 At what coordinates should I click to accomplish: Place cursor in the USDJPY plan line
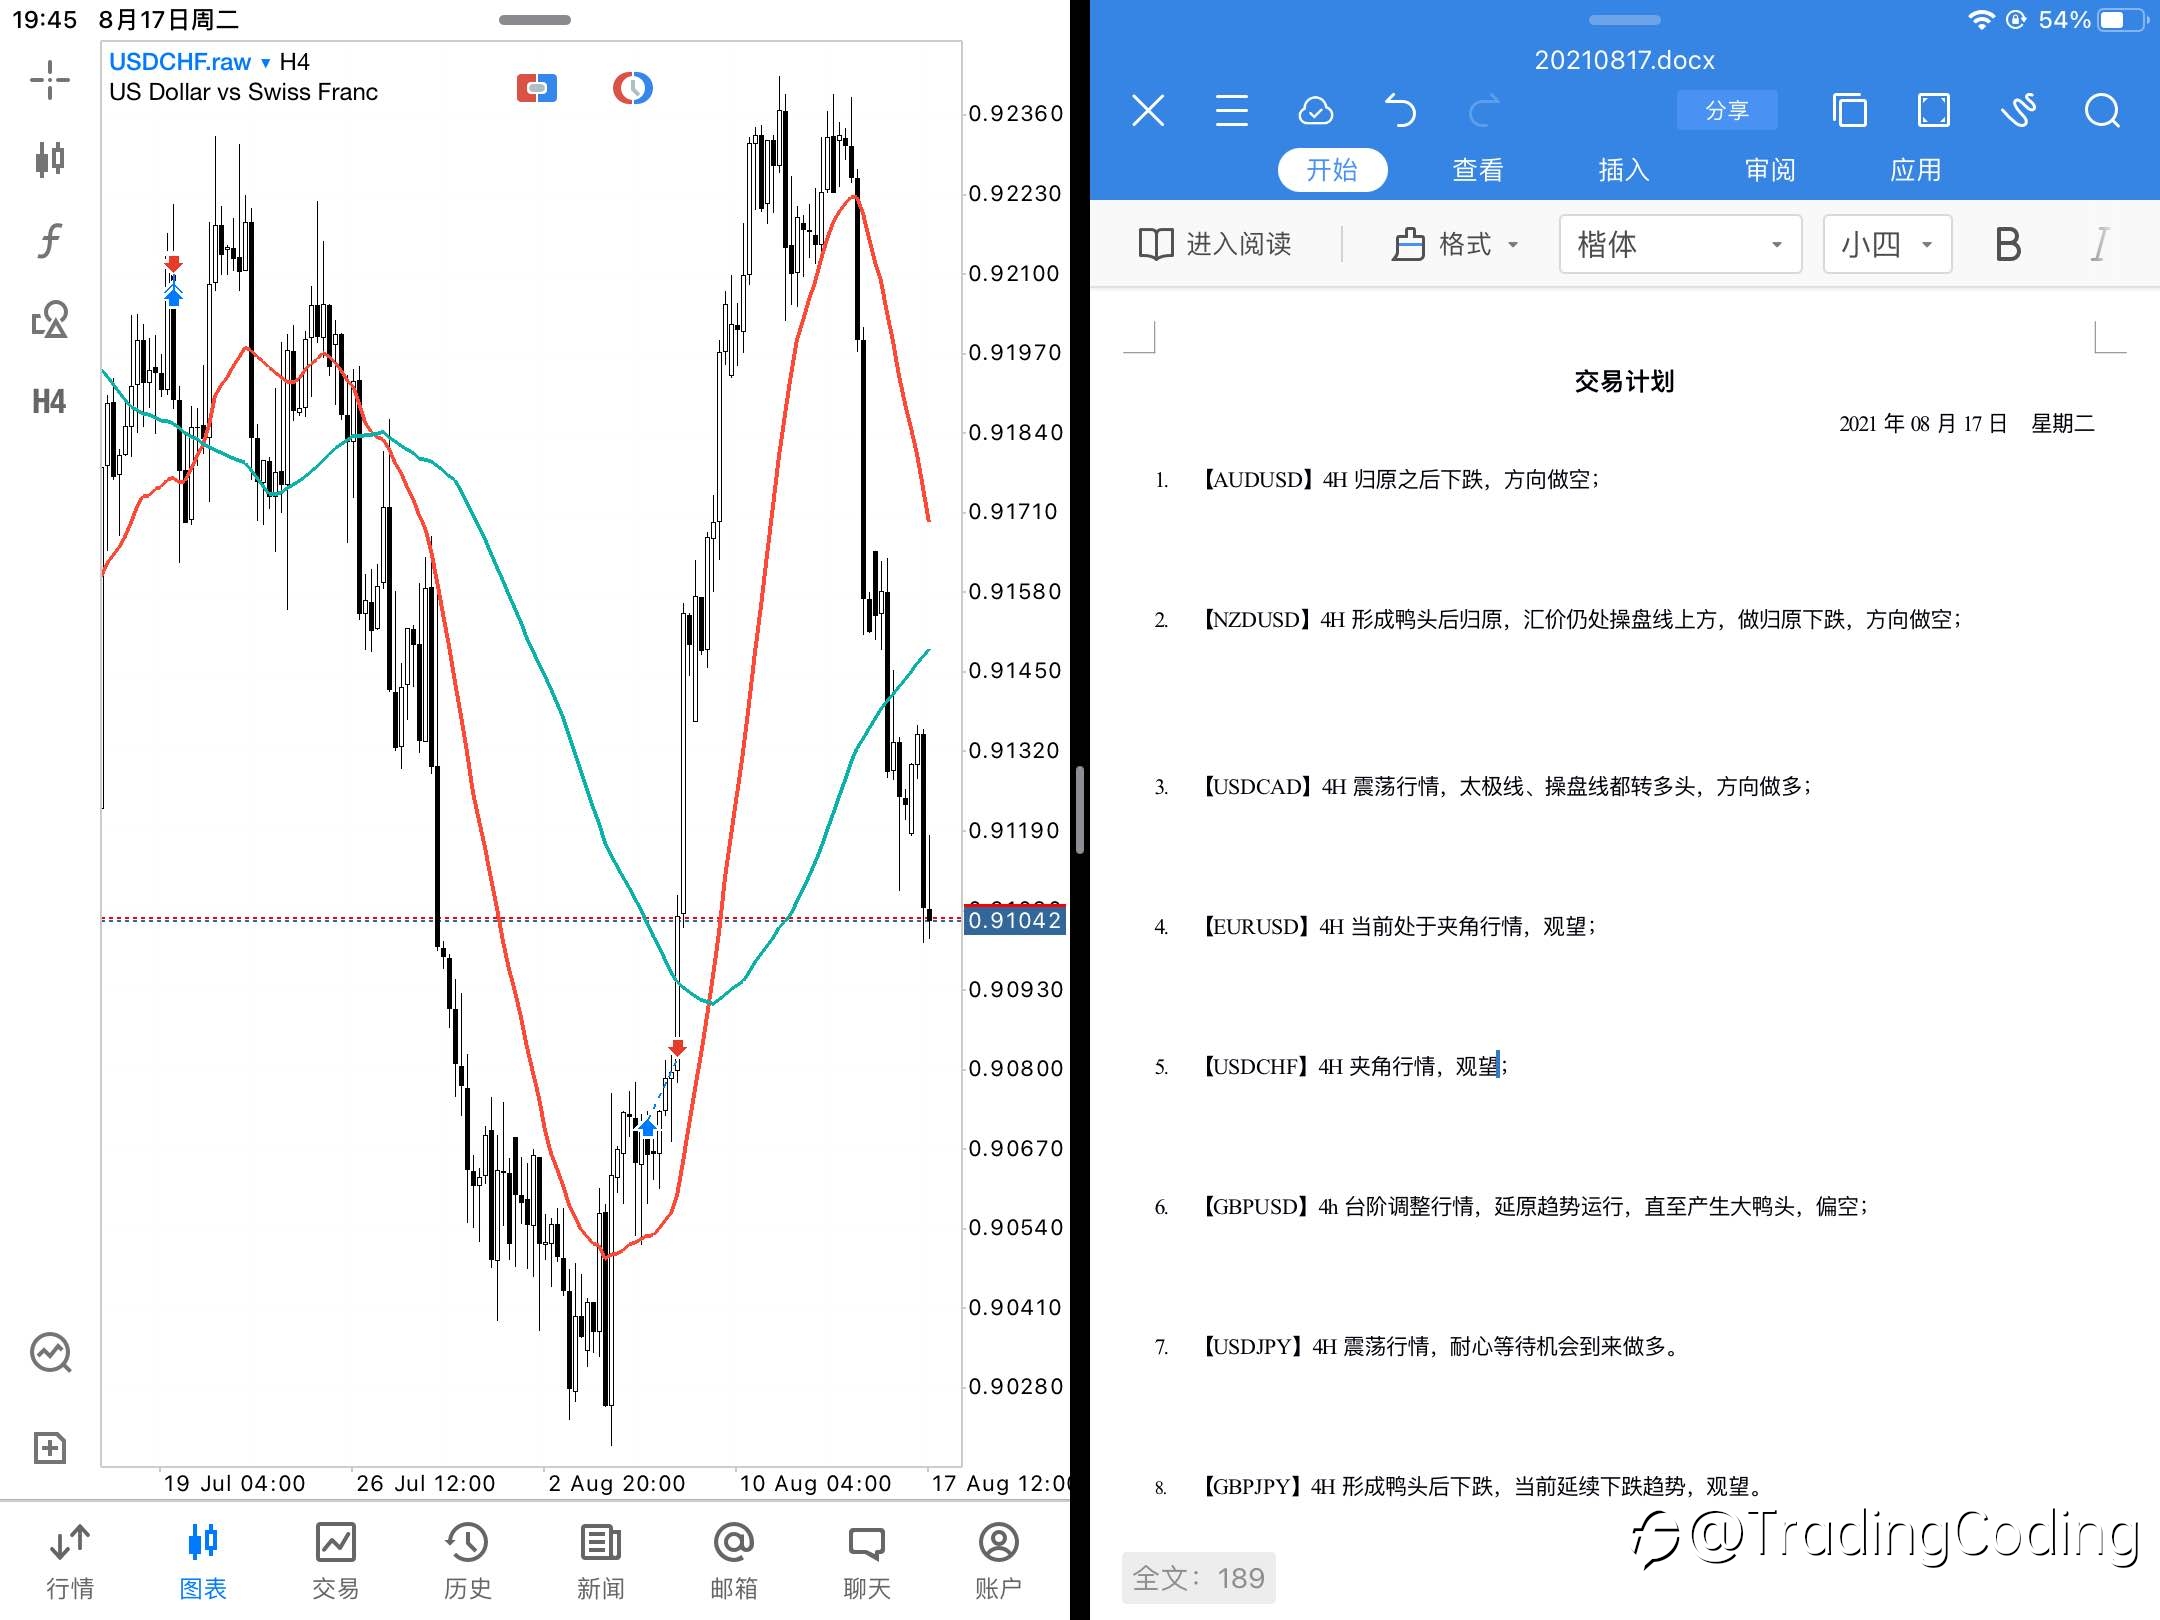[x=1440, y=1347]
